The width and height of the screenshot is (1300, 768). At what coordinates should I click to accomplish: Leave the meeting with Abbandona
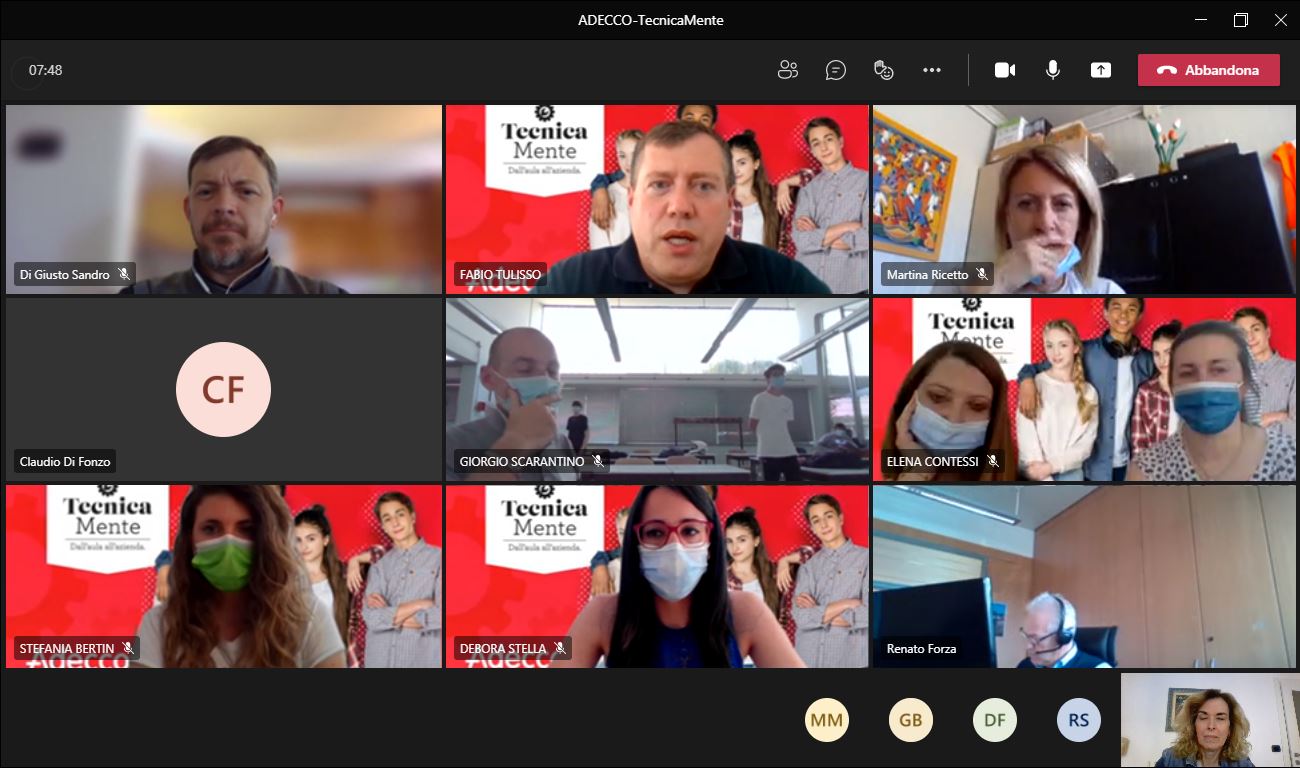tap(1209, 70)
